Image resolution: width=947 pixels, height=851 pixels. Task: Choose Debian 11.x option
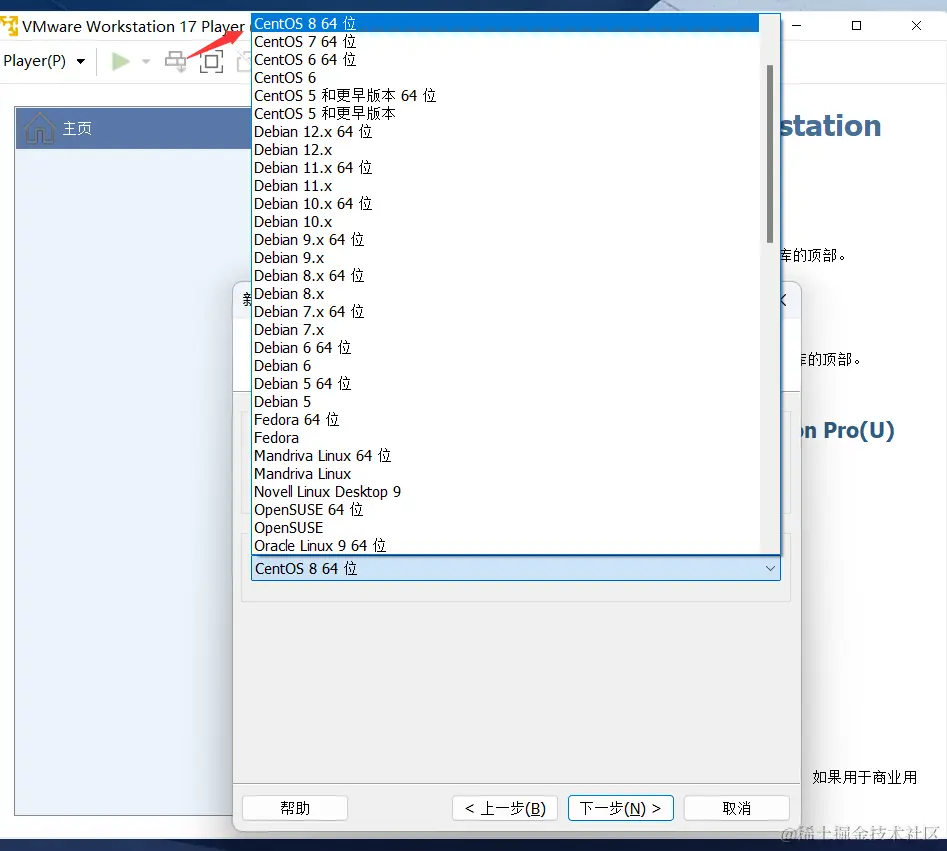[x=505, y=185]
